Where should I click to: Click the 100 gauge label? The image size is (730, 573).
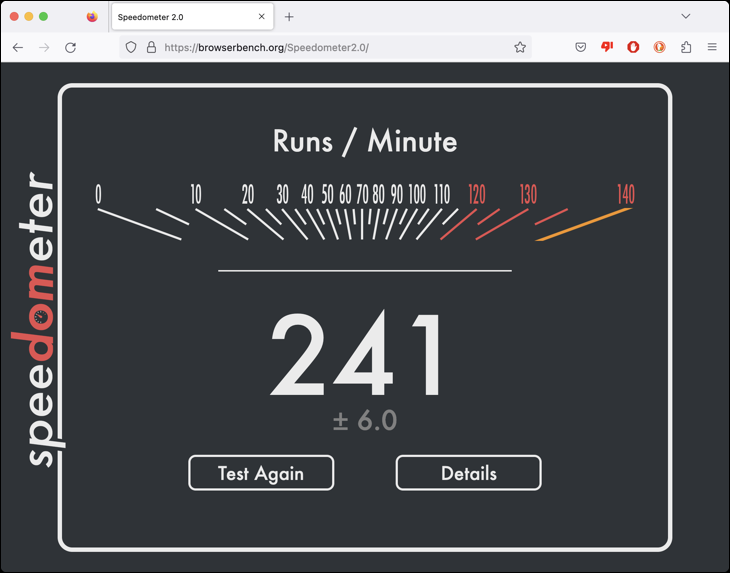click(x=417, y=194)
